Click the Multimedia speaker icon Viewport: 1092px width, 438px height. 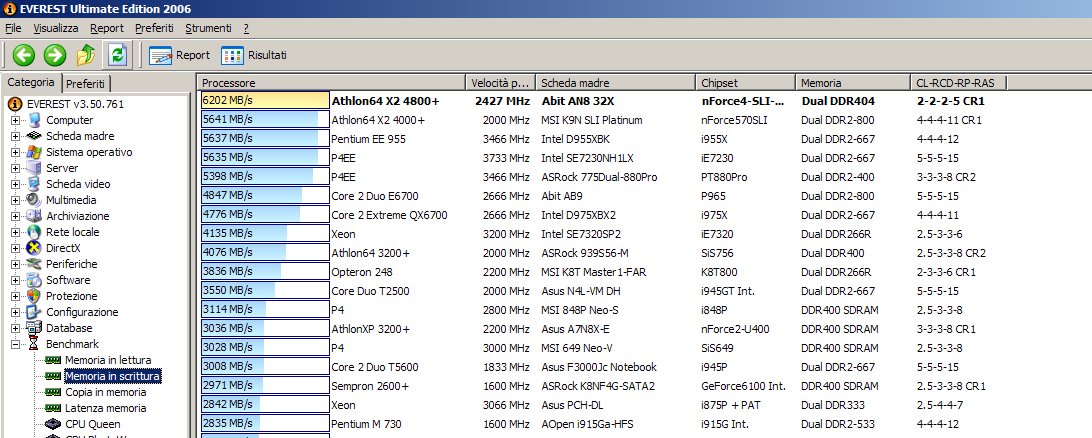pyautogui.click(x=33, y=201)
